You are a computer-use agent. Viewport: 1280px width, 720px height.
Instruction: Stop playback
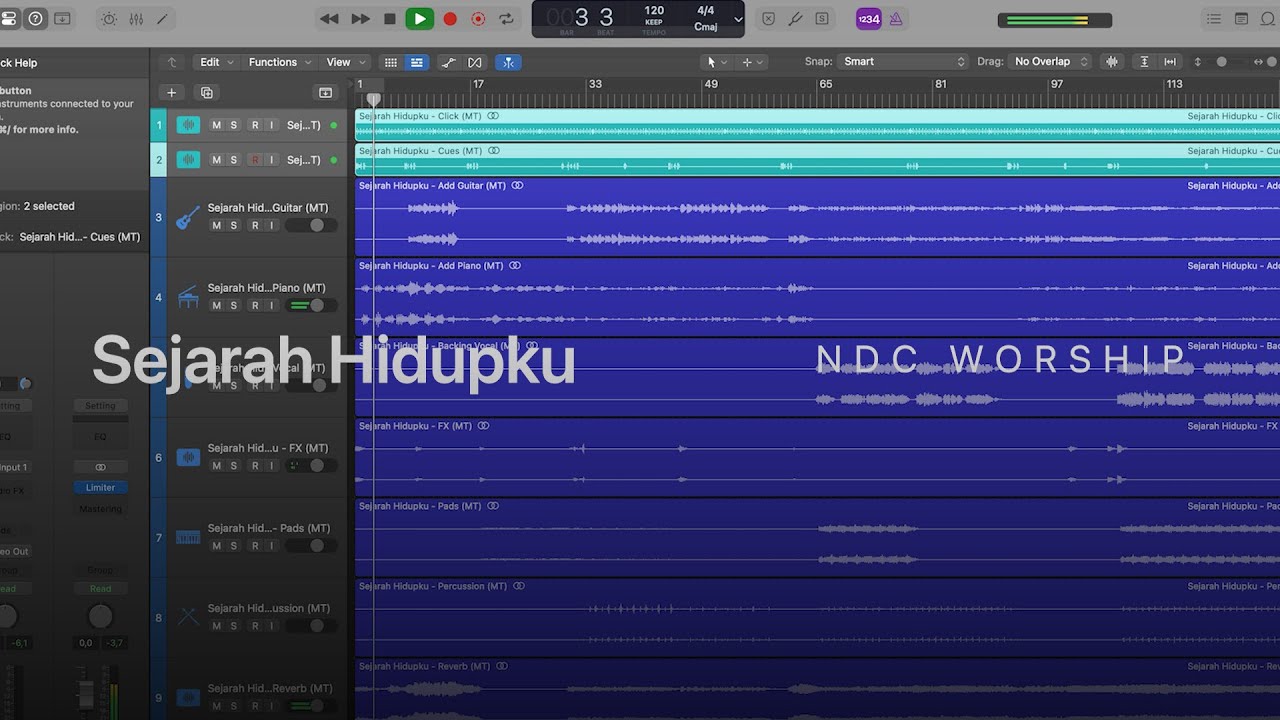pyautogui.click(x=390, y=18)
